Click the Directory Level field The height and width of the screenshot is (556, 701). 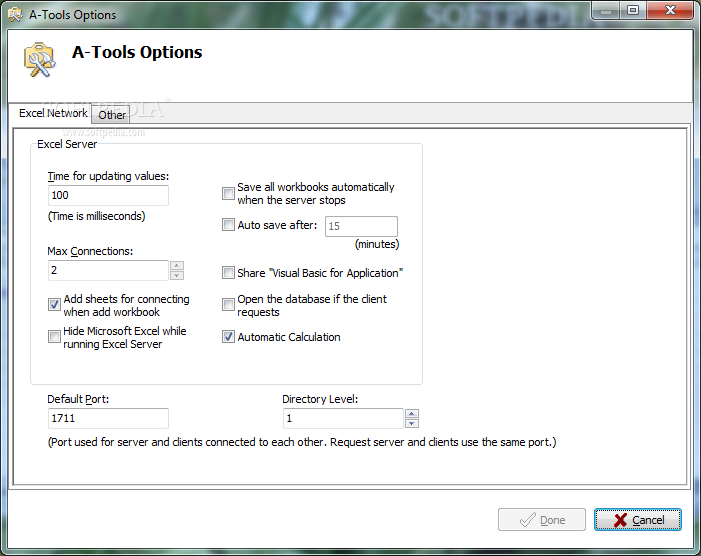click(x=343, y=418)
